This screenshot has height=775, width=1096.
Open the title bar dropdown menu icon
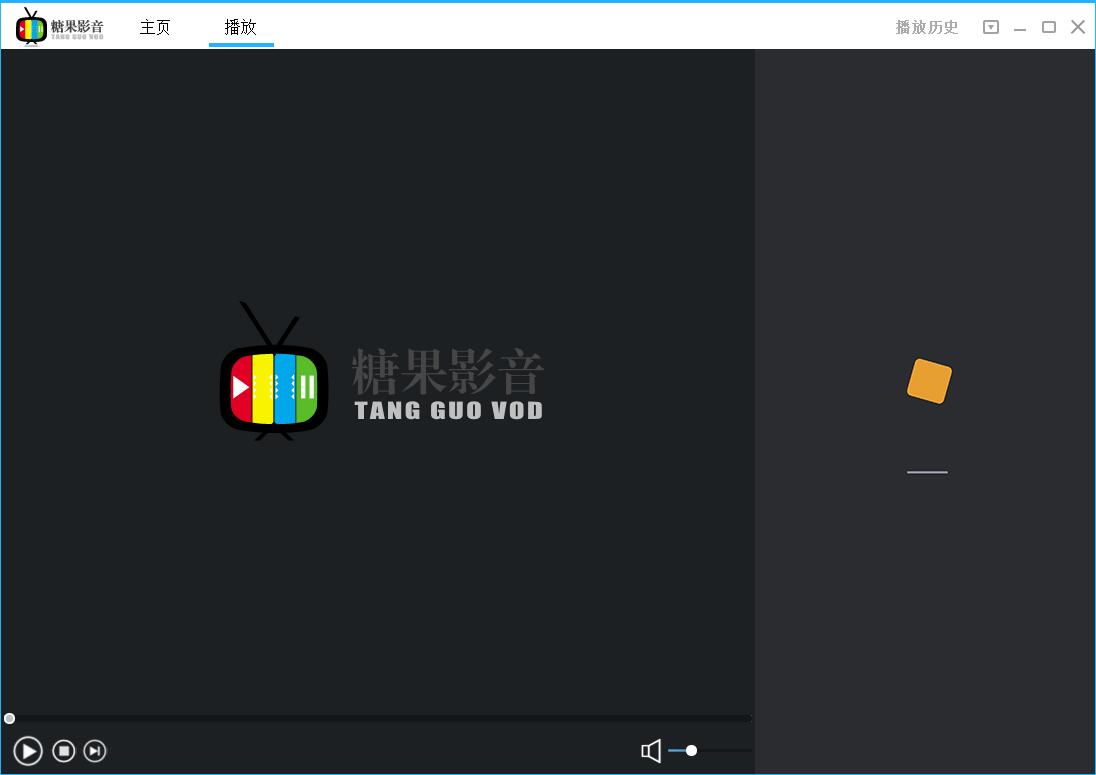[x=990, y=27]
